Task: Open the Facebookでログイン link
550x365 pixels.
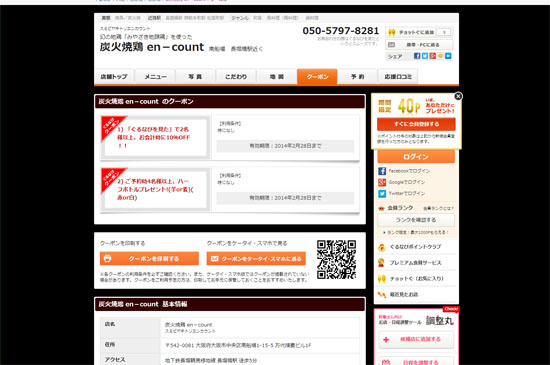Action: [409, 171]
